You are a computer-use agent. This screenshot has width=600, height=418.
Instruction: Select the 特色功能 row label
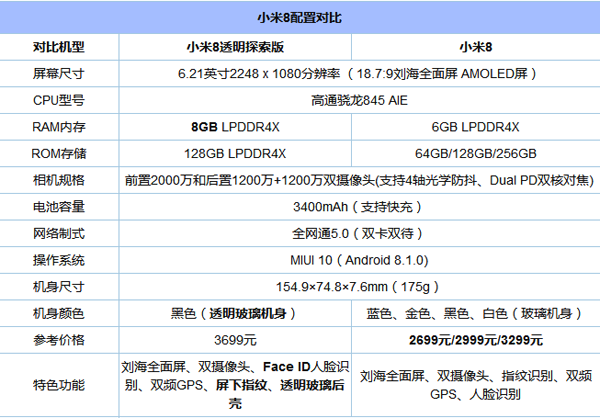[x=59, y=385]
